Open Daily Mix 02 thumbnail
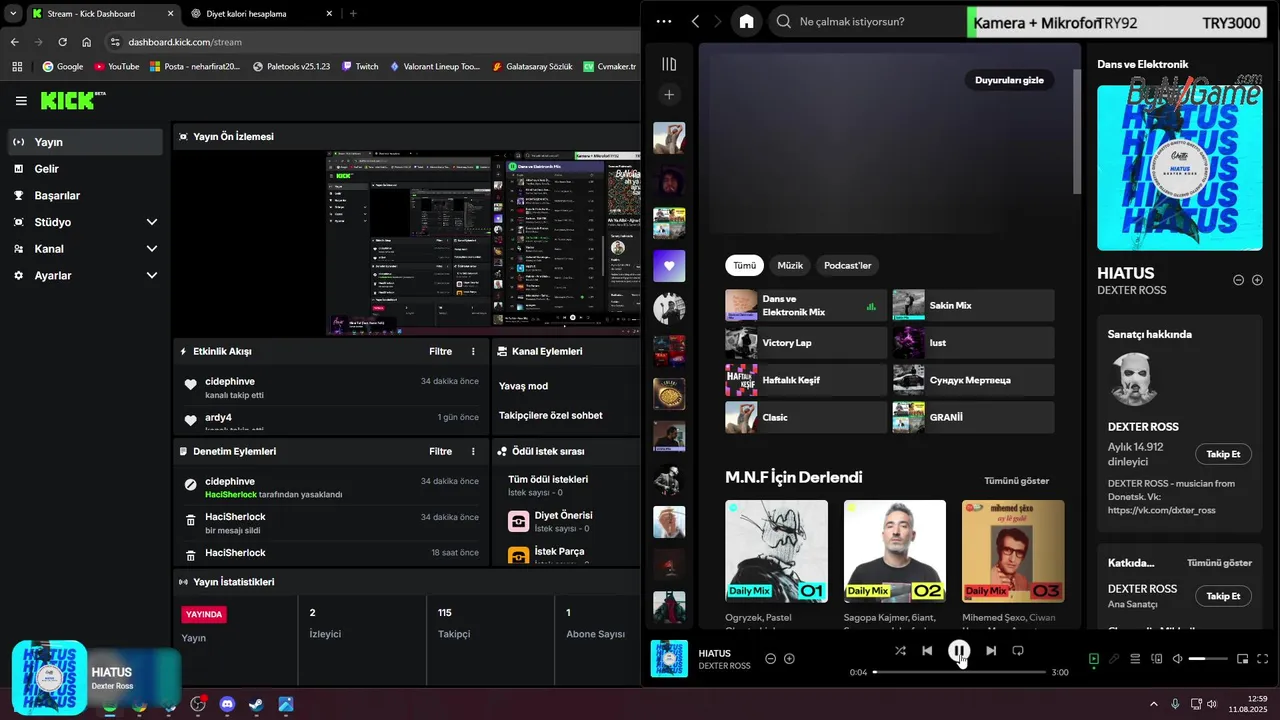This screenshot has height=720, width=1280. click(895, 551)
